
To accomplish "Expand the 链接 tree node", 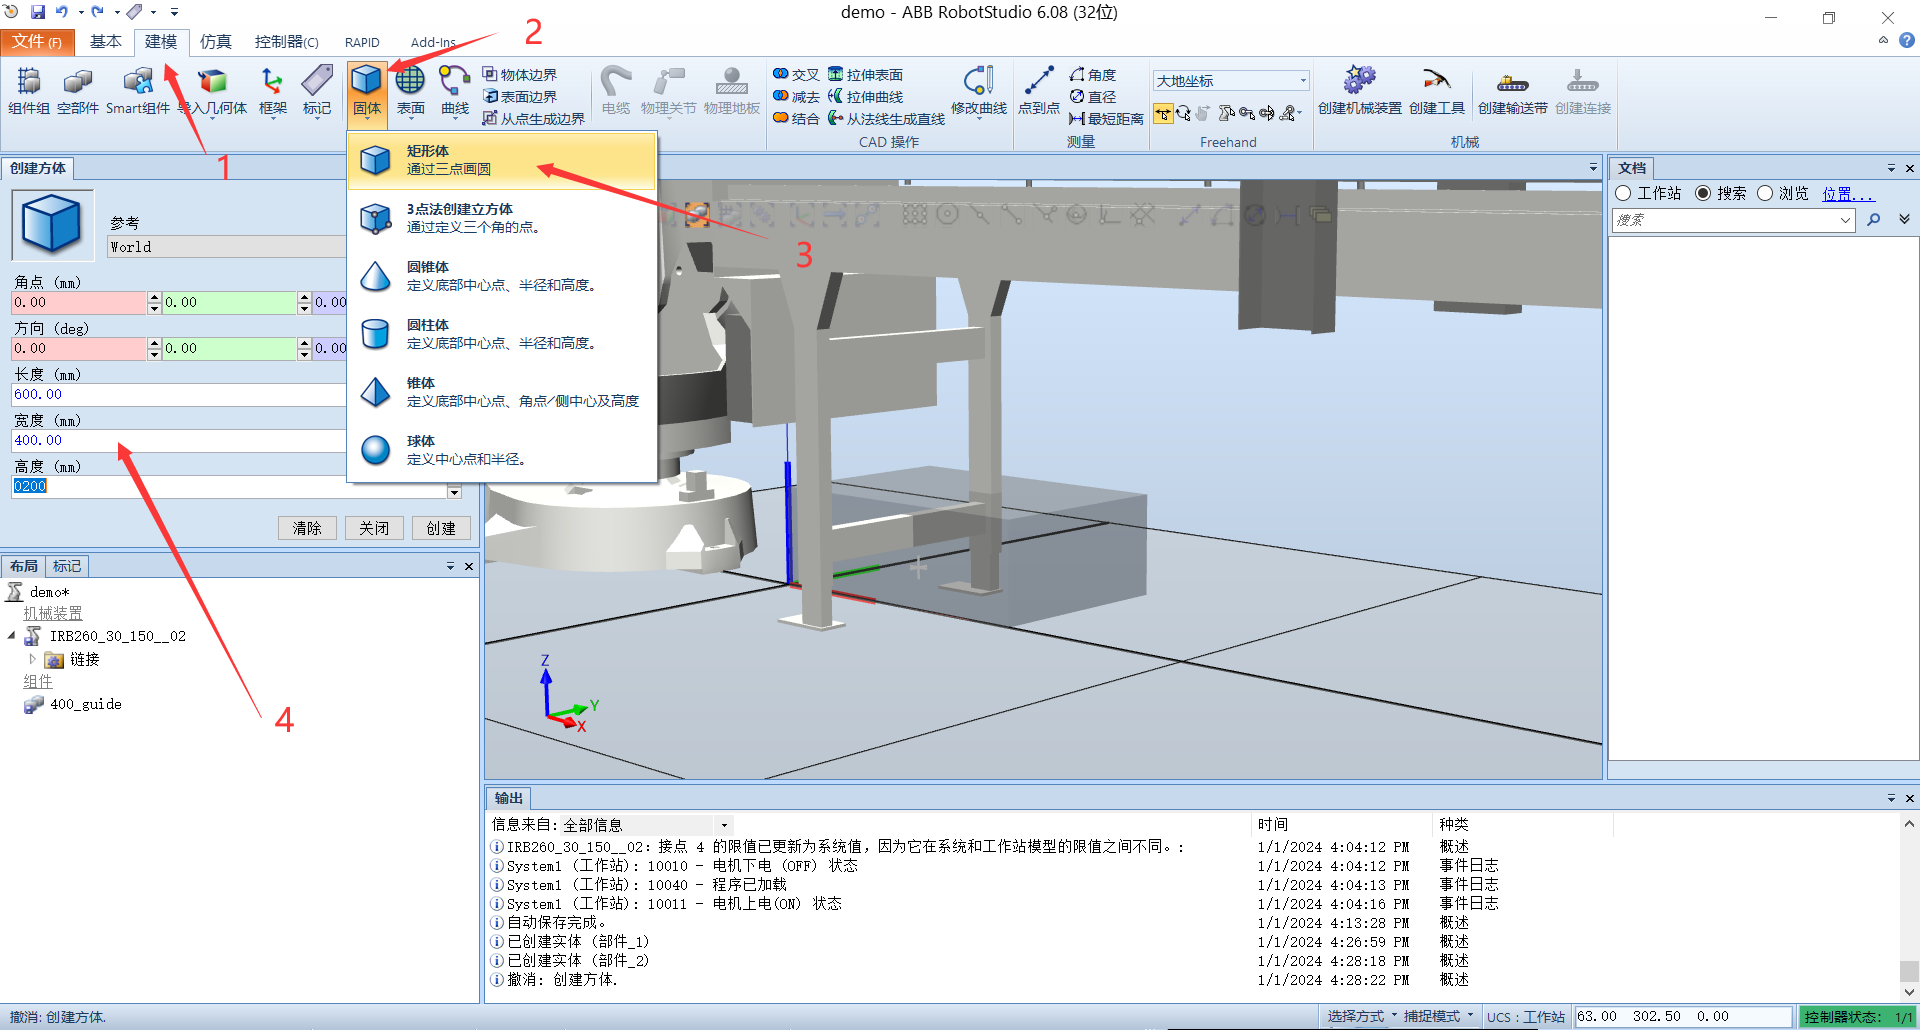I will (x=32, y=659).
